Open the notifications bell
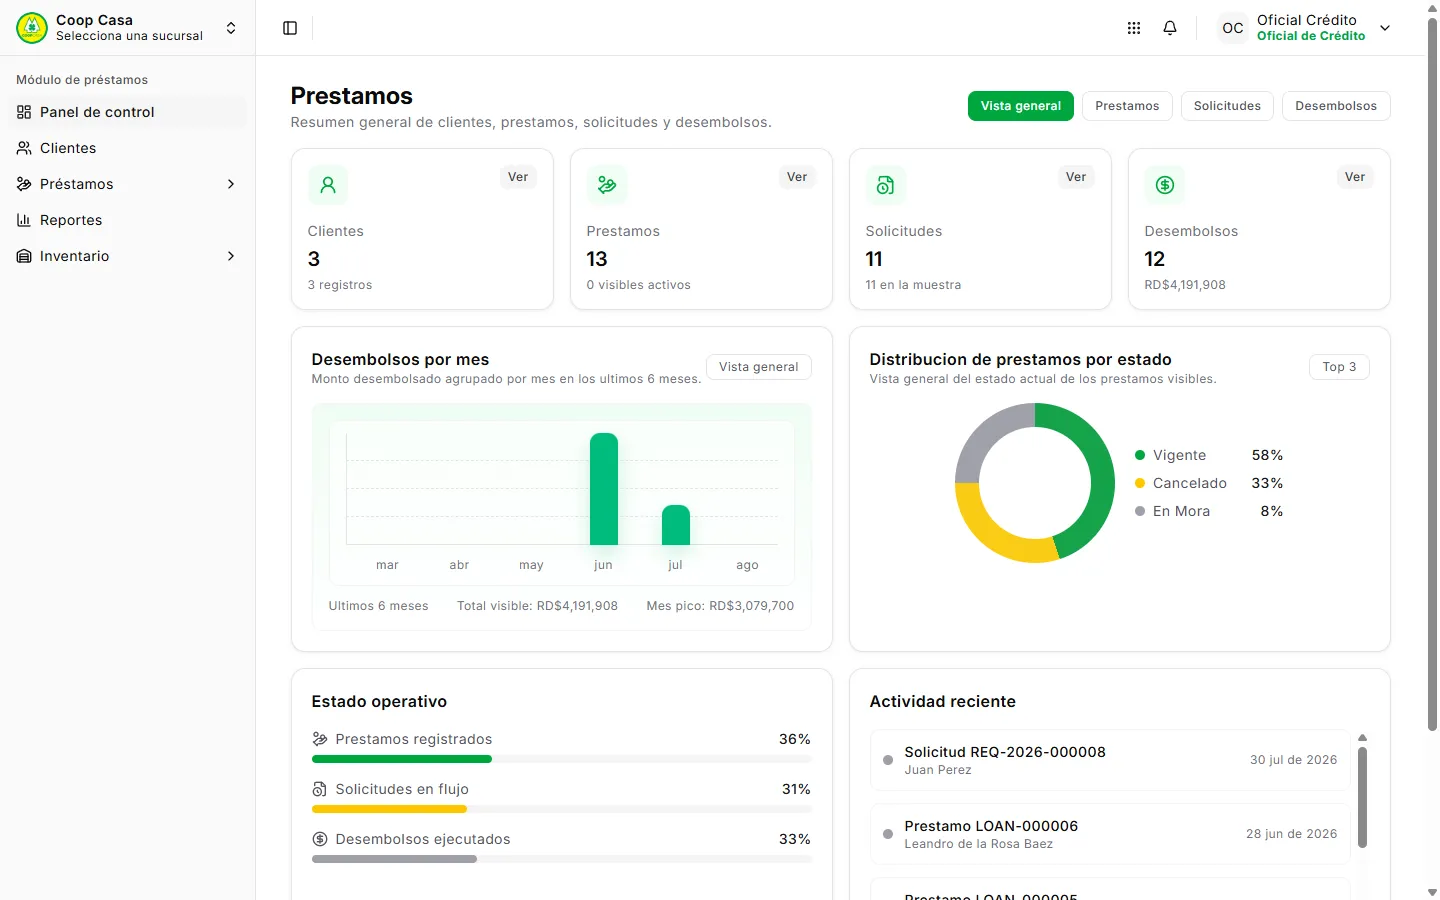Viewport: 1440px width, 900px height. [1170, 28]
